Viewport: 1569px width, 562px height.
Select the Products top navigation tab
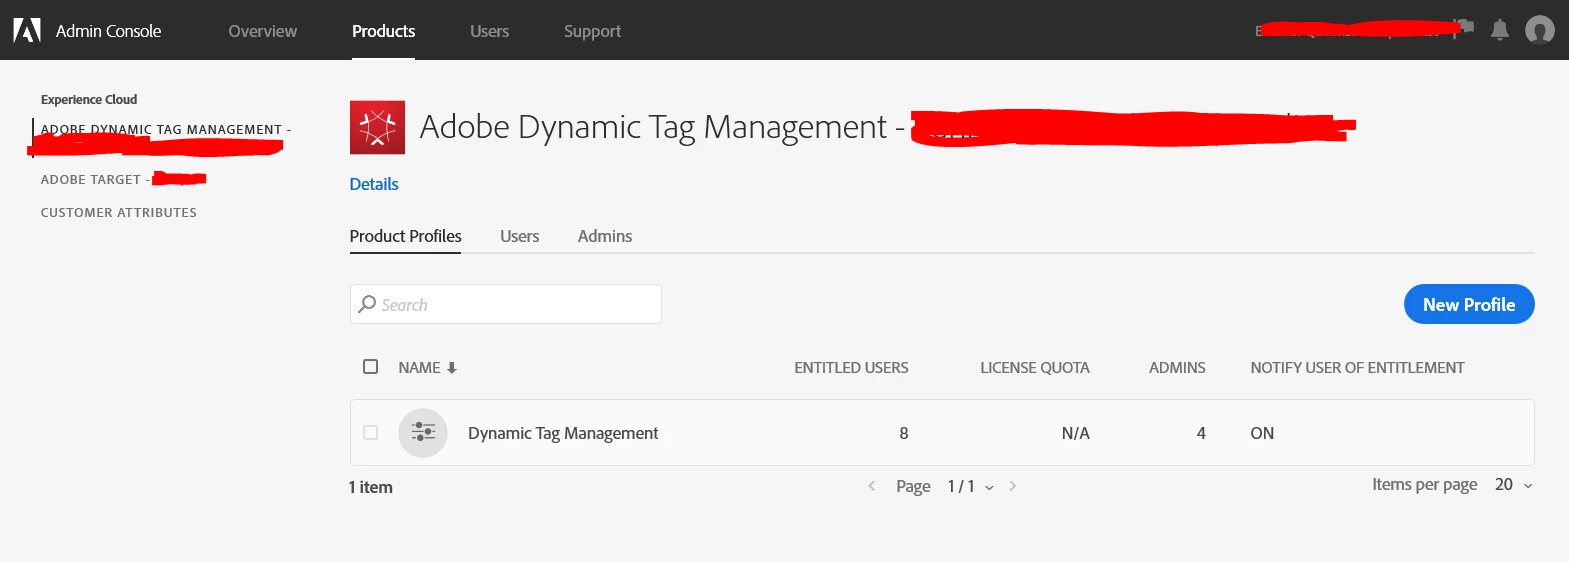[383, 31]
